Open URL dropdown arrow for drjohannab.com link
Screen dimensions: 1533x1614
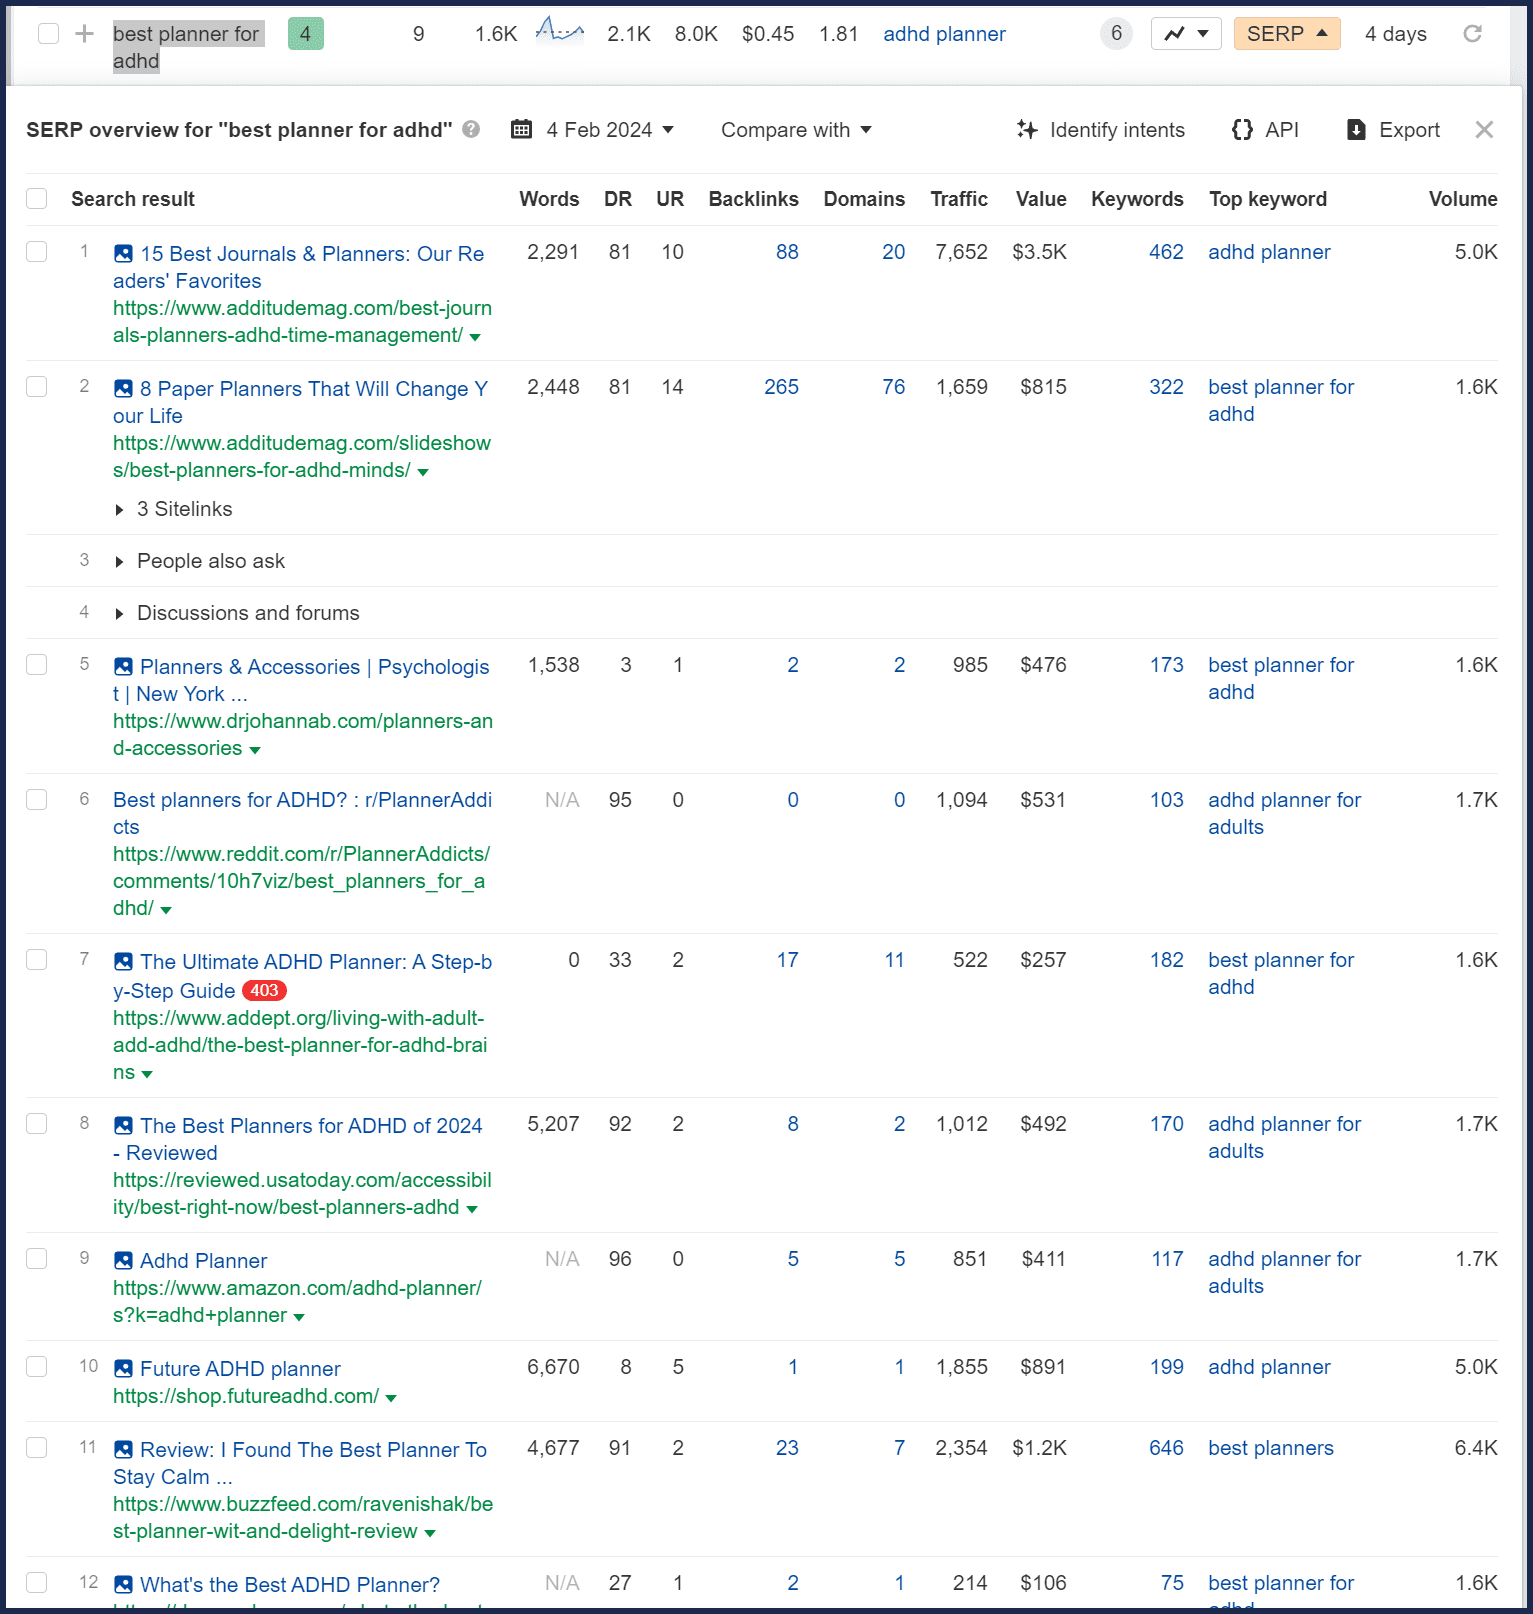click(x=255, y=750)
